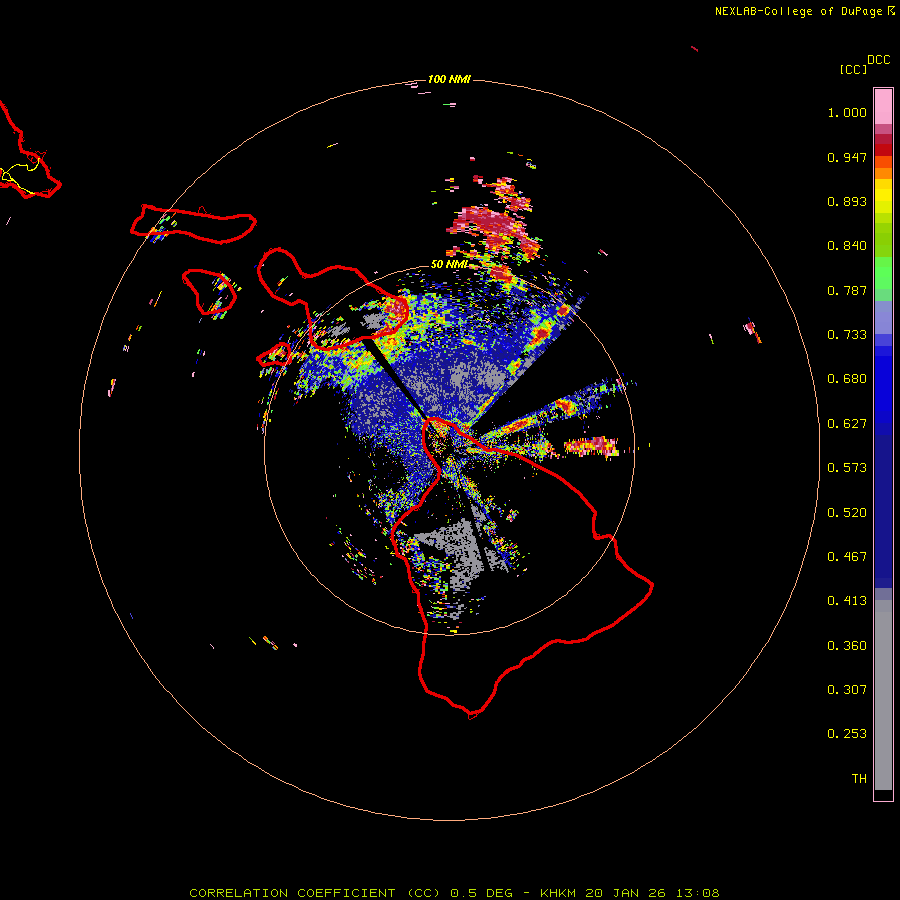This screenshot has height=900, width=900.
Task: Click the 0.253 legend value
Action: (847, 734)
